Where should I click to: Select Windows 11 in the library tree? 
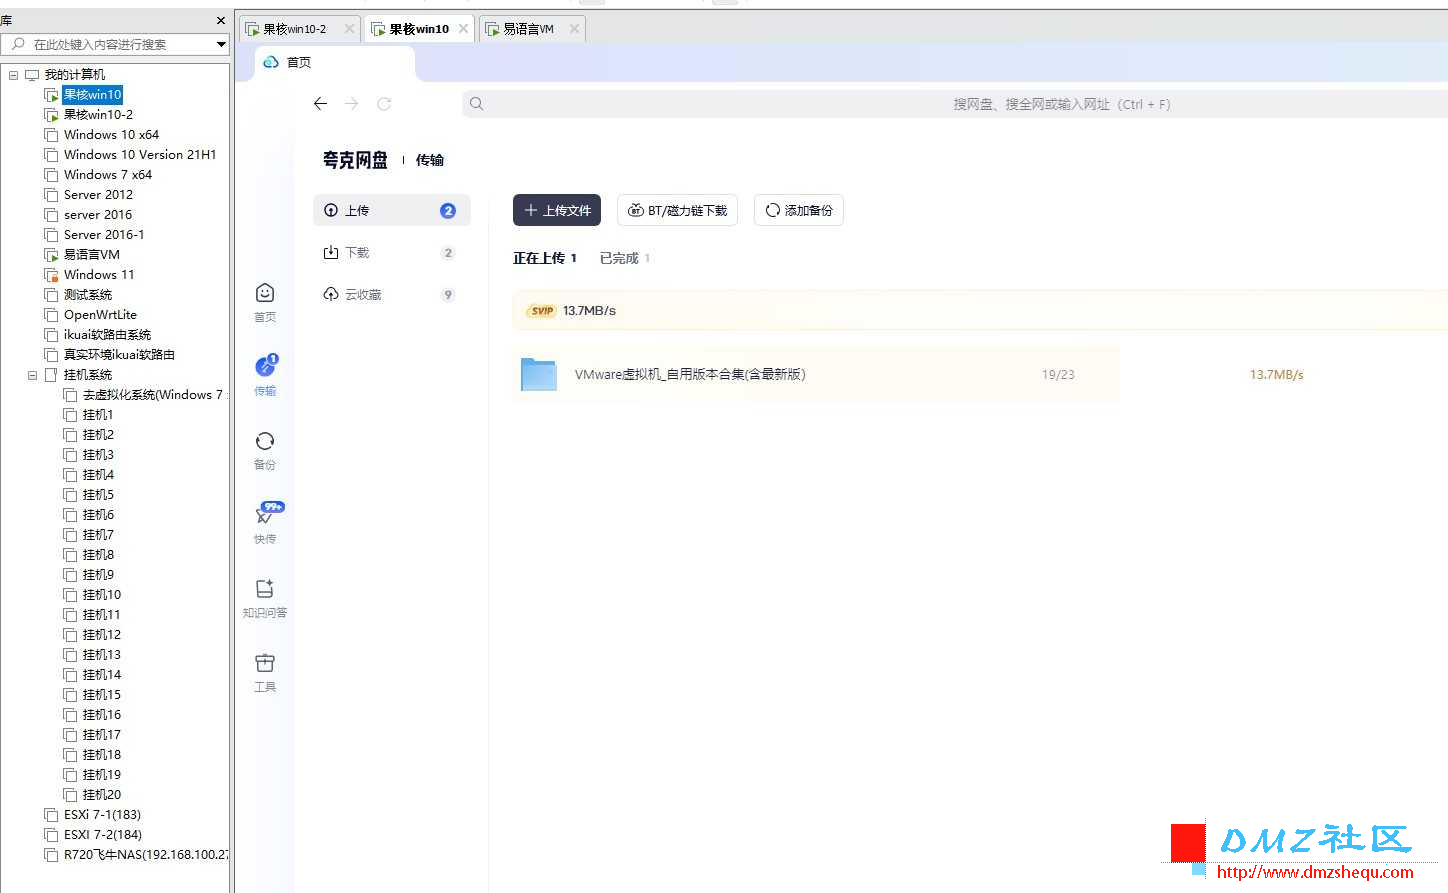[x=99, y=275]
